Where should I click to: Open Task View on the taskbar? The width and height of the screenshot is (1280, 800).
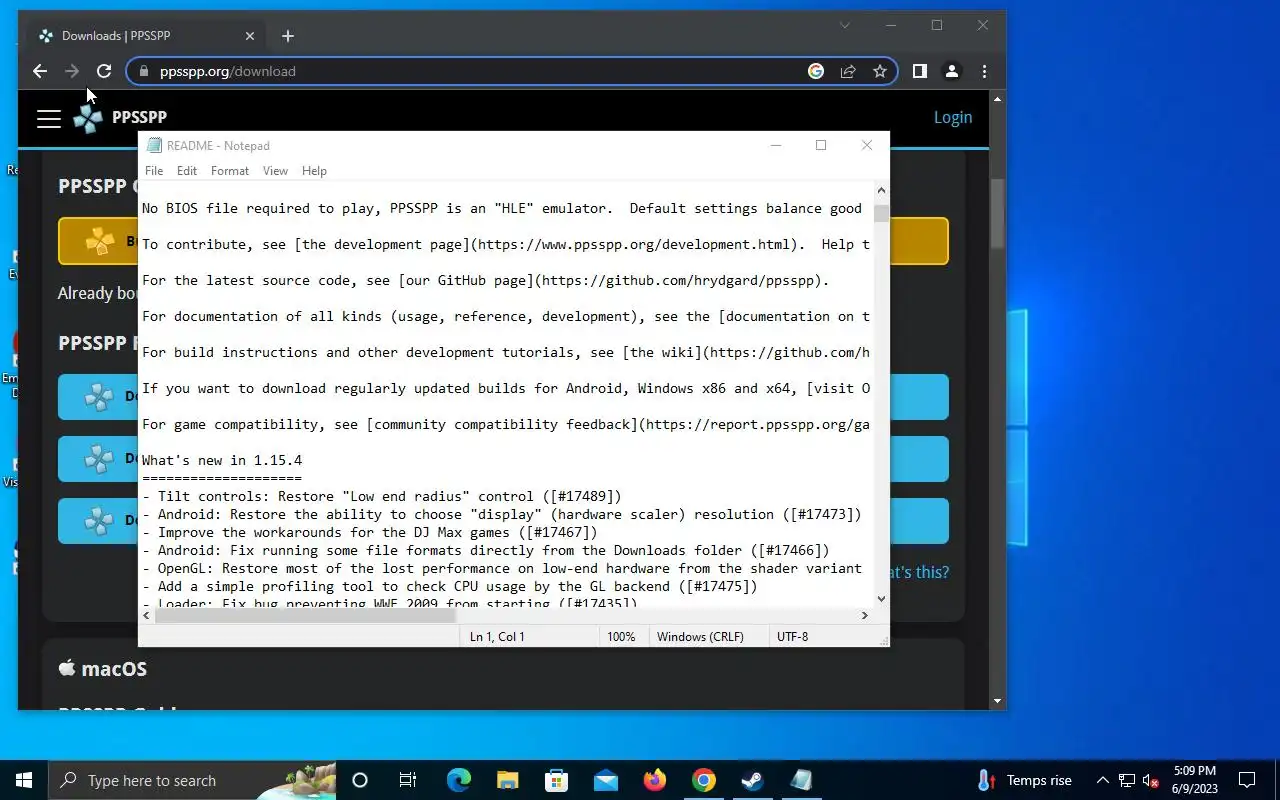(x=407, y=780)
